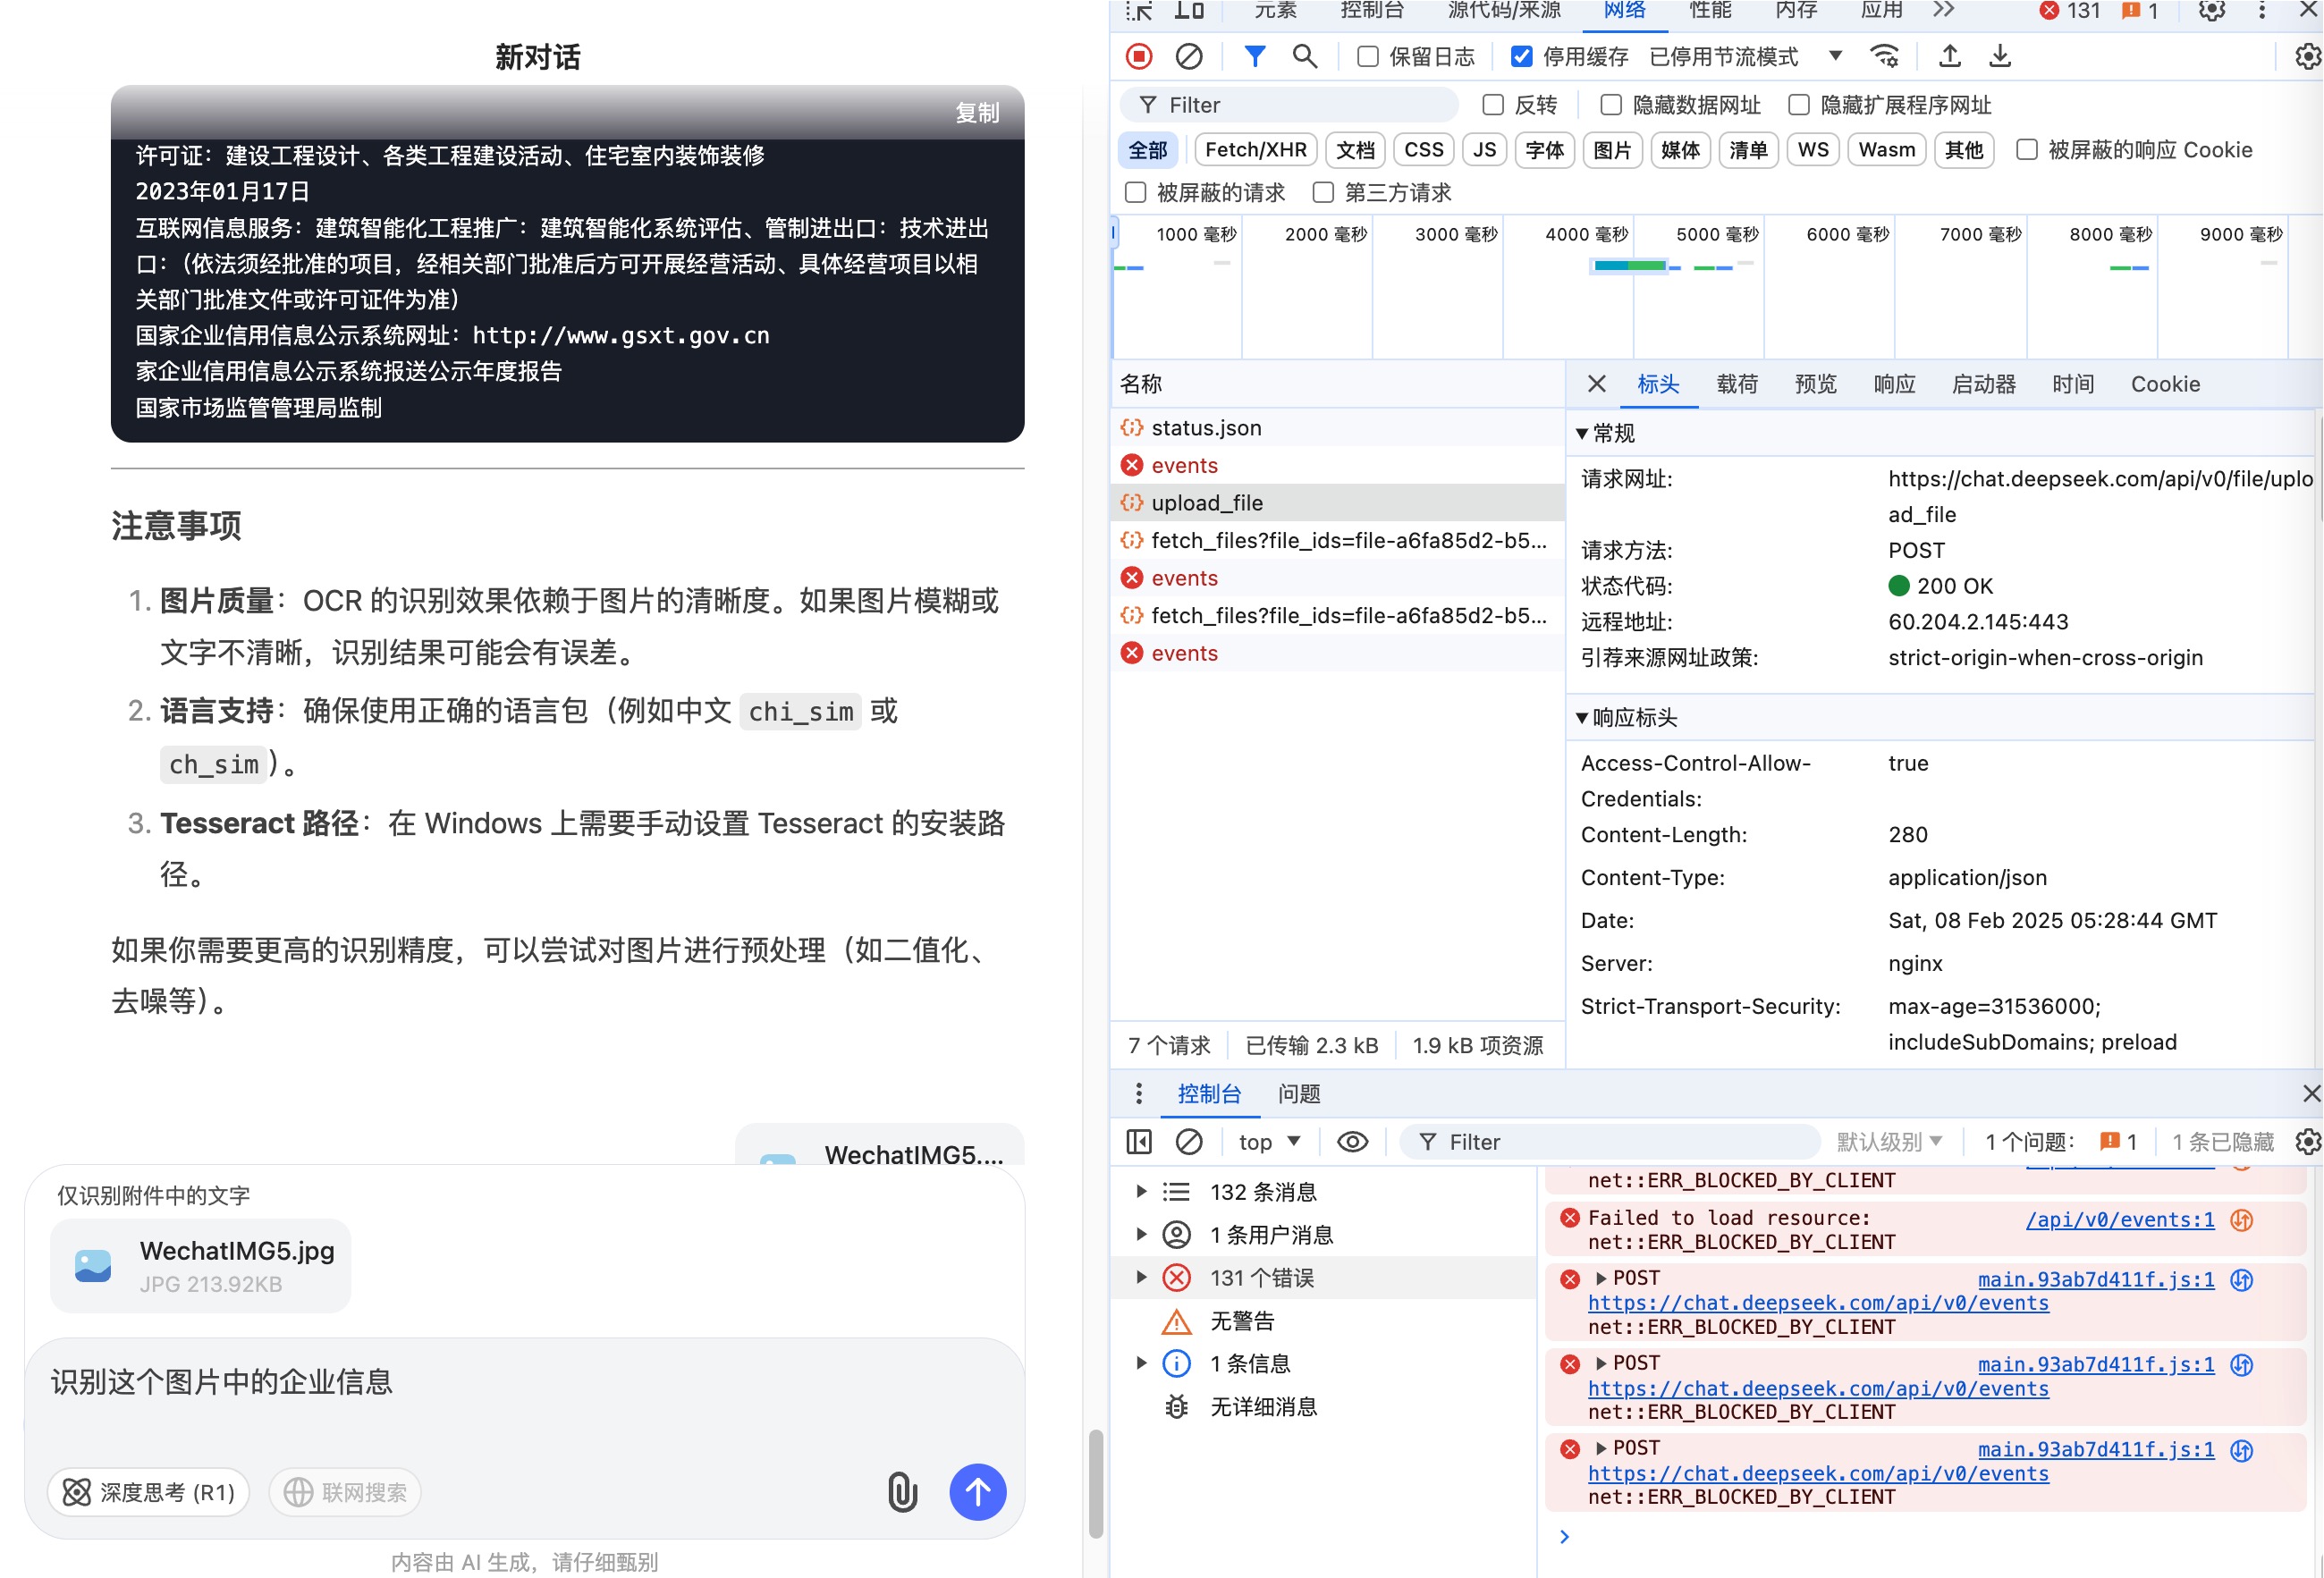Create live expression eye icon

[1353, 1142]
